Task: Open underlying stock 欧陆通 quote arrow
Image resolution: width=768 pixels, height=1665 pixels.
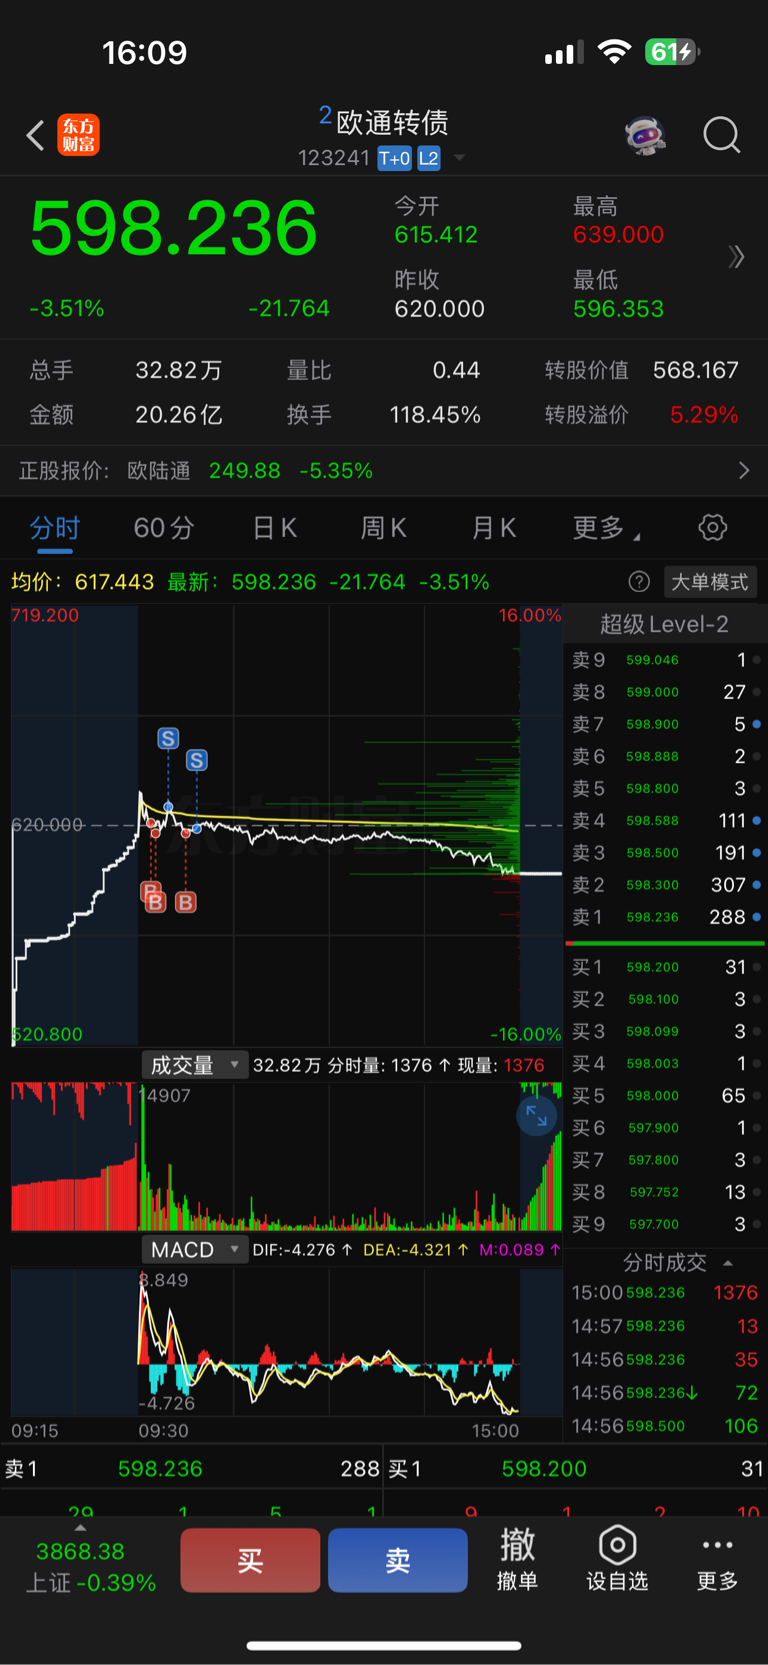Action: [744, 470]
